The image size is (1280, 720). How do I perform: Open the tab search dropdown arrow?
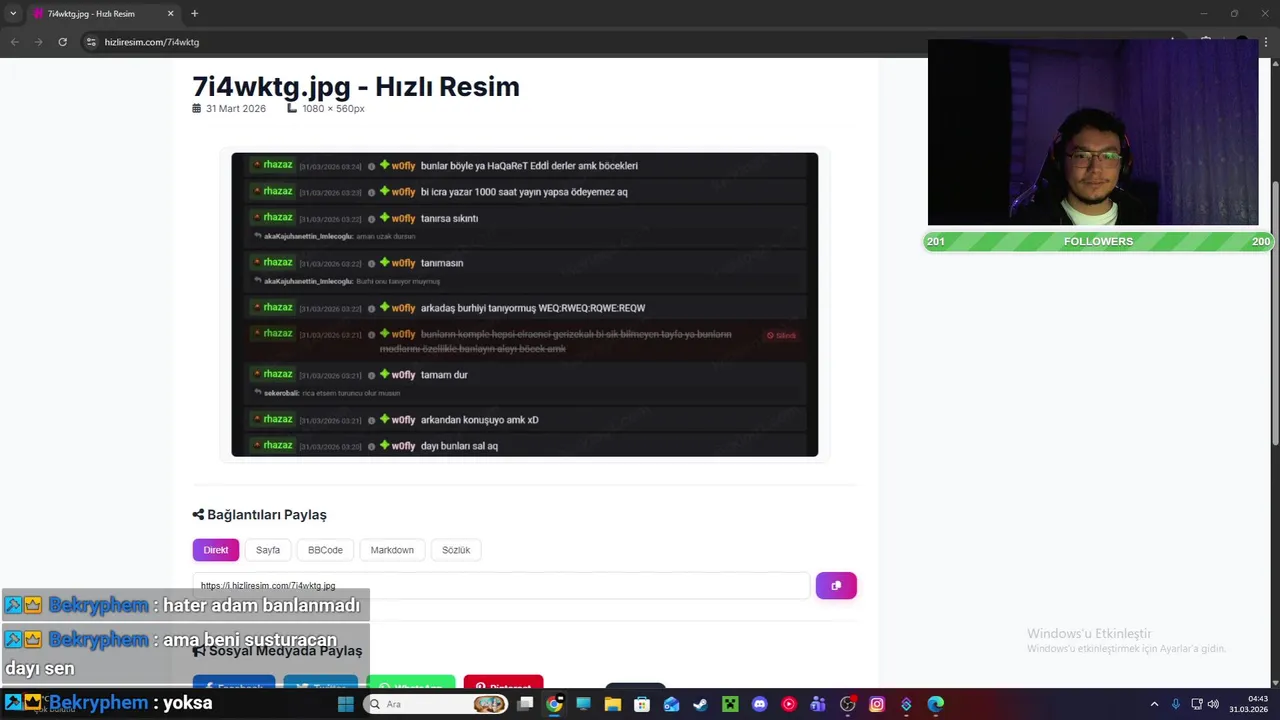coord(13,14)
